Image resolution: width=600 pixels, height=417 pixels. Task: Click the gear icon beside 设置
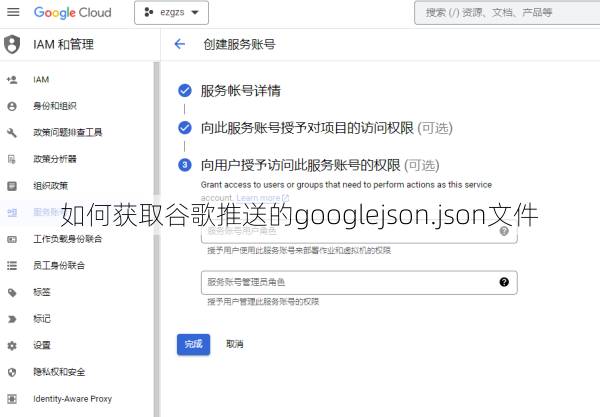click(x=12, y=345)
